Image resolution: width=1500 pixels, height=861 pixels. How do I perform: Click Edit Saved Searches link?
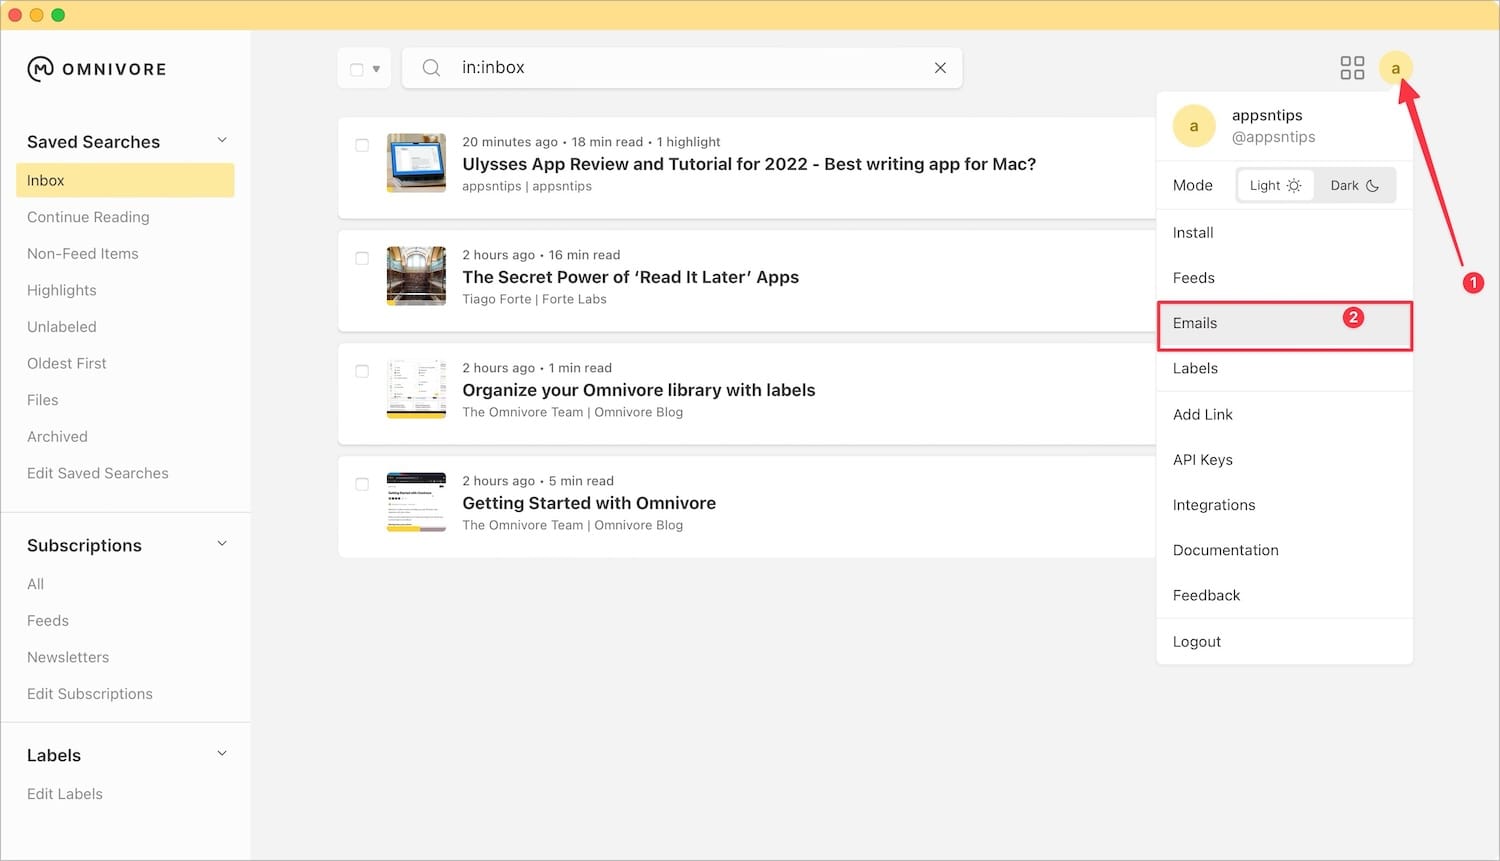98,473
